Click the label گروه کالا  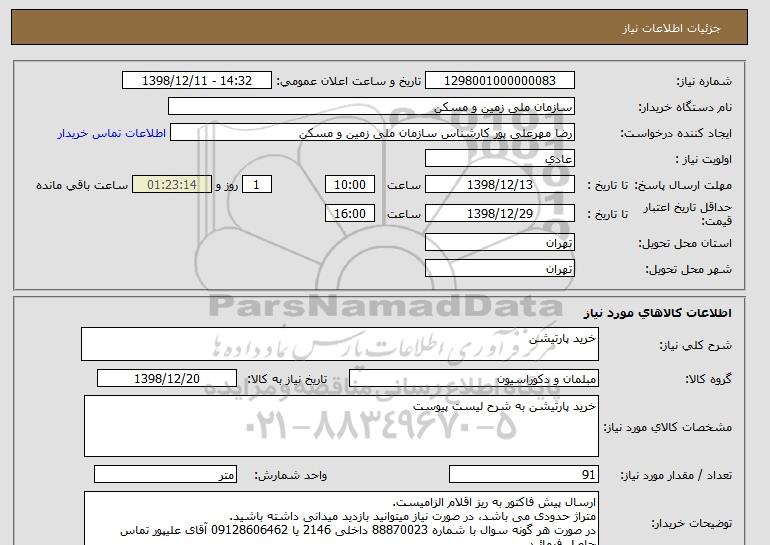click(x=709, y=379)
